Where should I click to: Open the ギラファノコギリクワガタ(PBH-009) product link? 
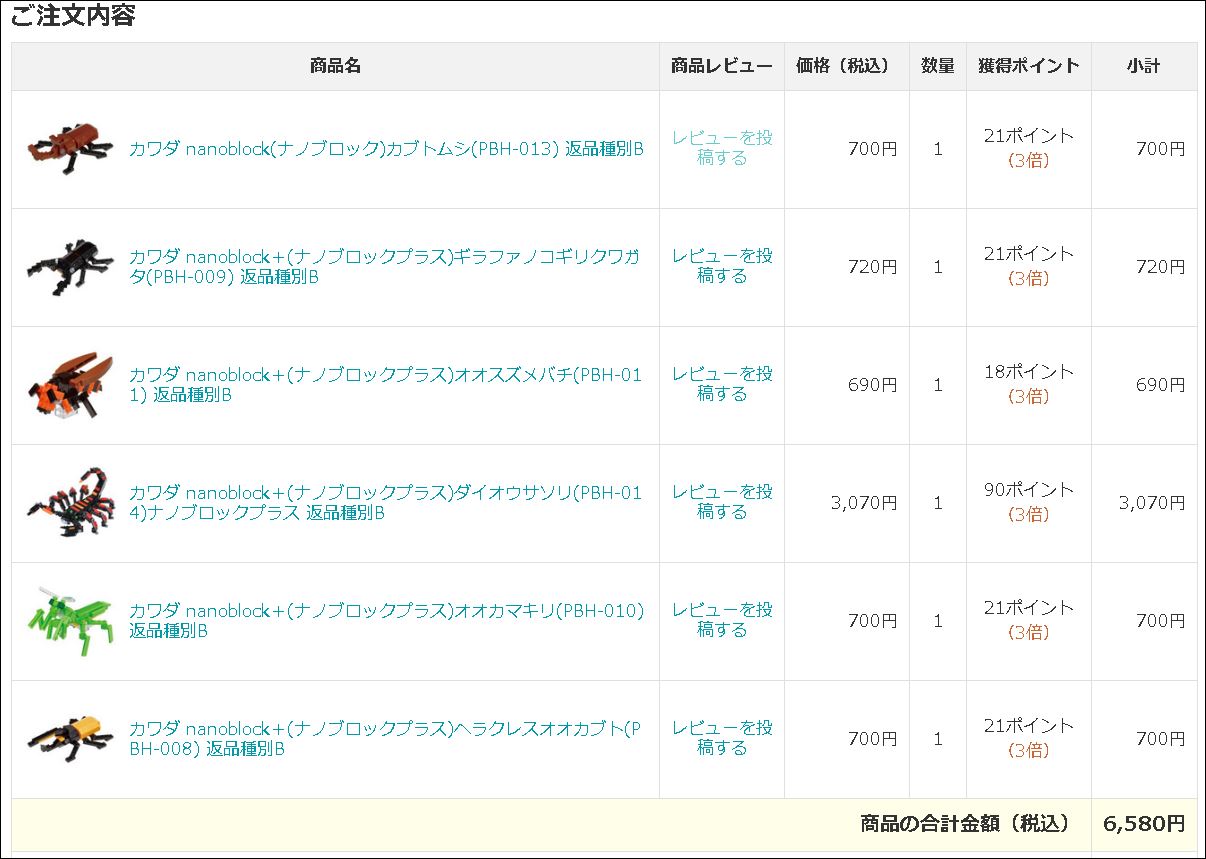point(384,267)
